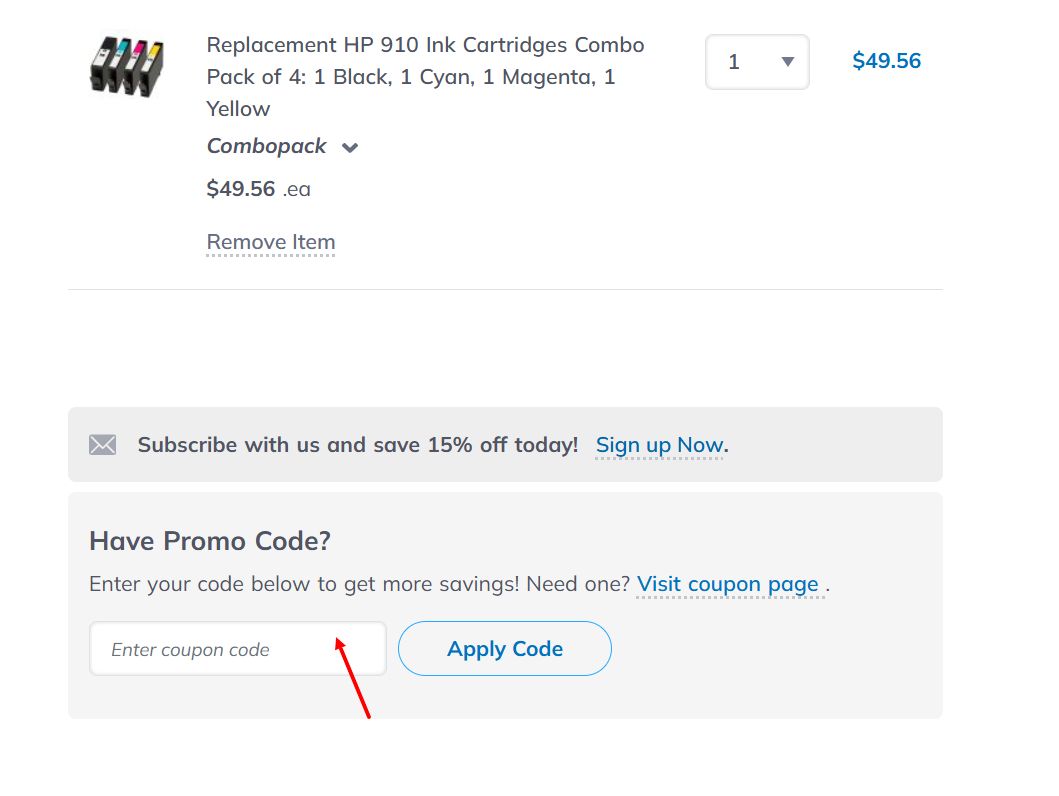Click the product thumbnail of ink cartridges
The width and height of the screenshot is (1059, 796).
click(128, 66)
